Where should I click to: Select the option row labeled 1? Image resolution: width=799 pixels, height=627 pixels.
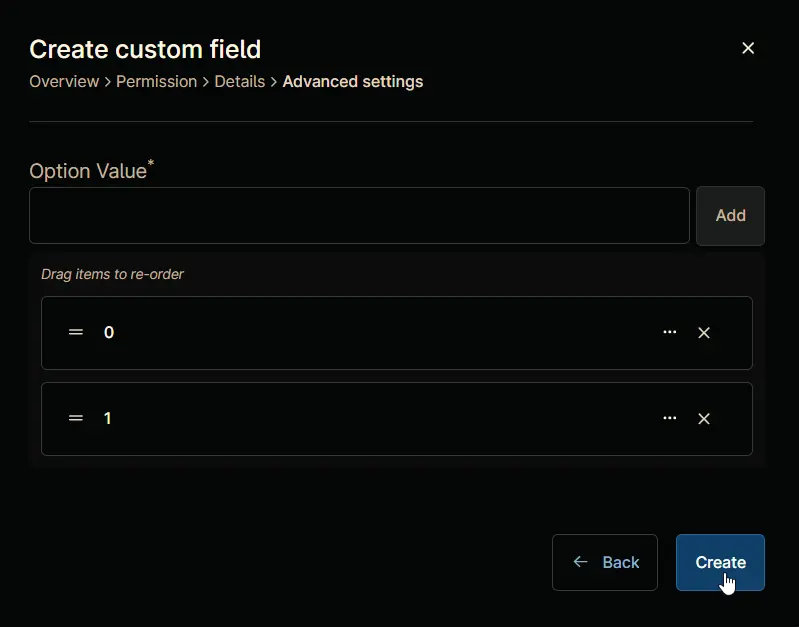point(396,419)
